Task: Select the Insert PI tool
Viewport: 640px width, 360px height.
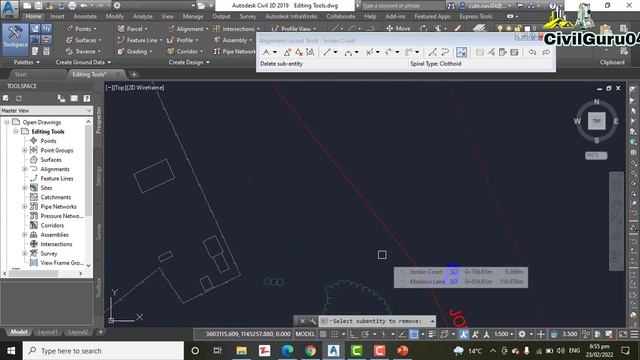Action: (x=287, y=52)
